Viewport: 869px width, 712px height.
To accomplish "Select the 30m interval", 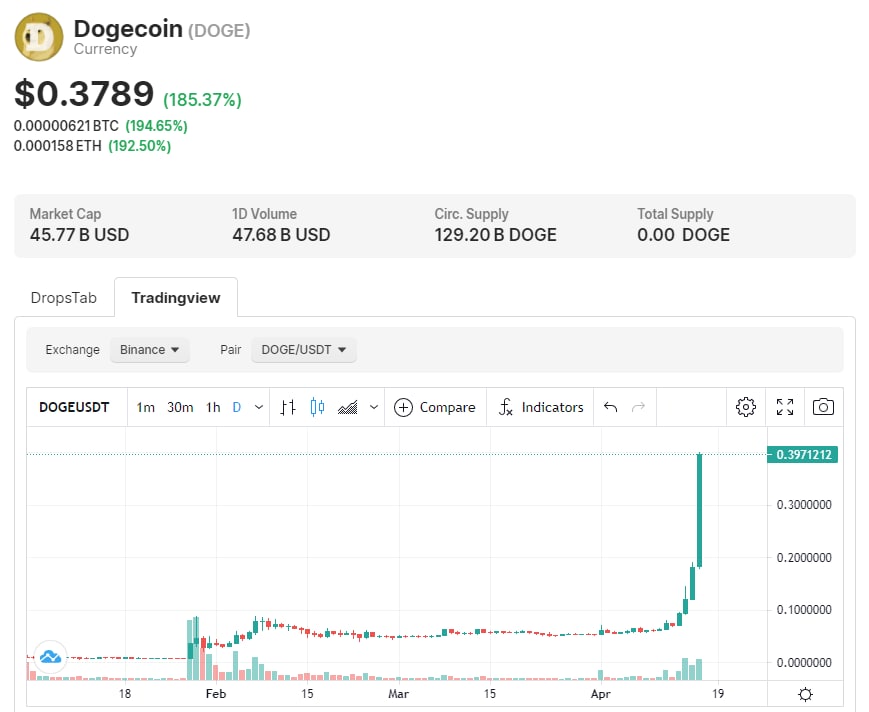I will point(180,407).
